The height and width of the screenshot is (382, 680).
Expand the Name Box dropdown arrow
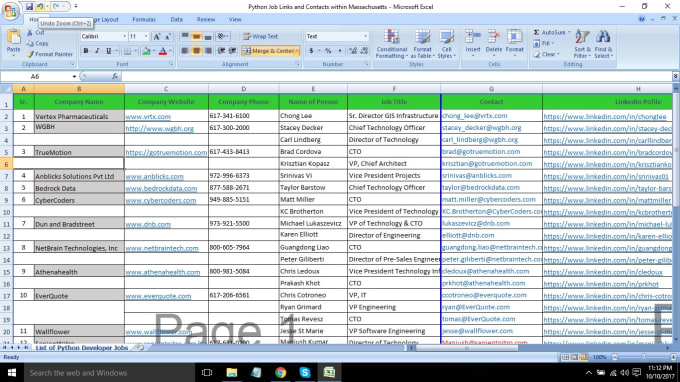point(74,76)
